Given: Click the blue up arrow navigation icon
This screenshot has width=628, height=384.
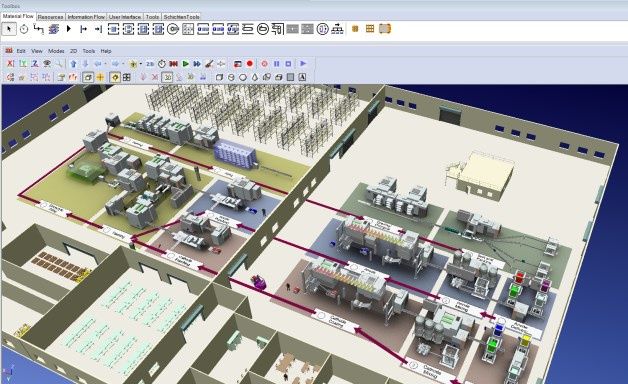Looking at the screenshot, I should [x=73, y=64].
